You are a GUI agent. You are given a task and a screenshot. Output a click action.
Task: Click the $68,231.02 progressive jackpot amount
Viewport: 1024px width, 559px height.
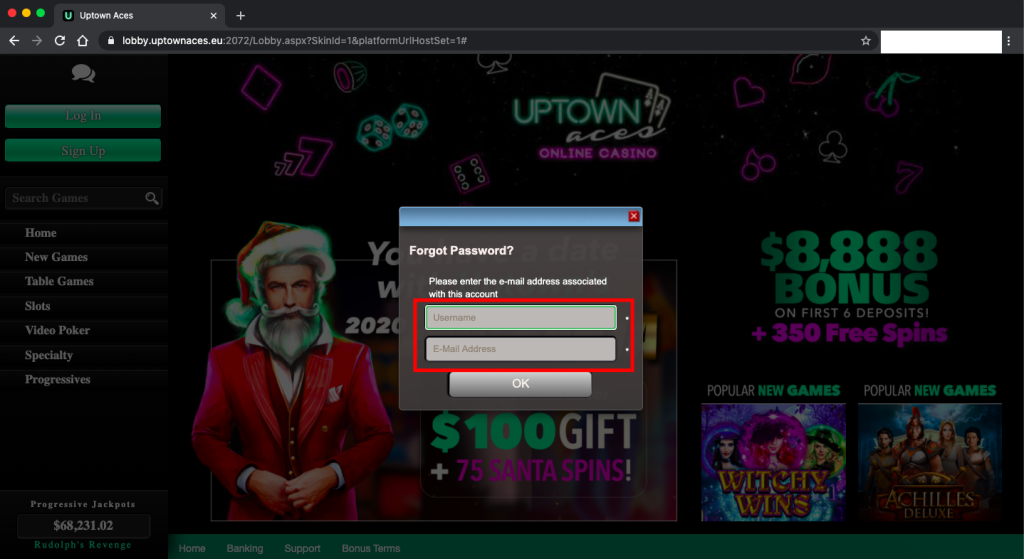(x=83, y=525)
